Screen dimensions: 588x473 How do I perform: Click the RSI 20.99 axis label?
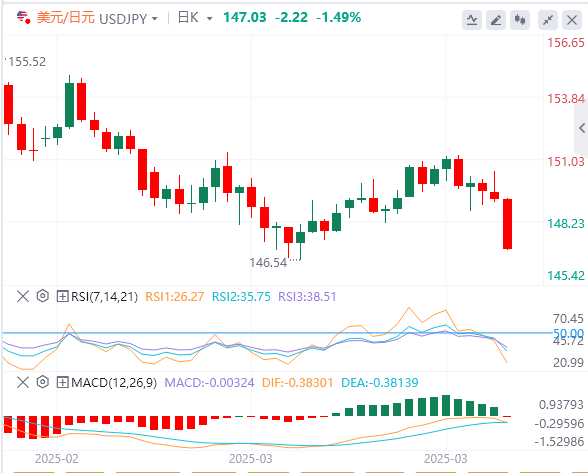coord(568,363)
